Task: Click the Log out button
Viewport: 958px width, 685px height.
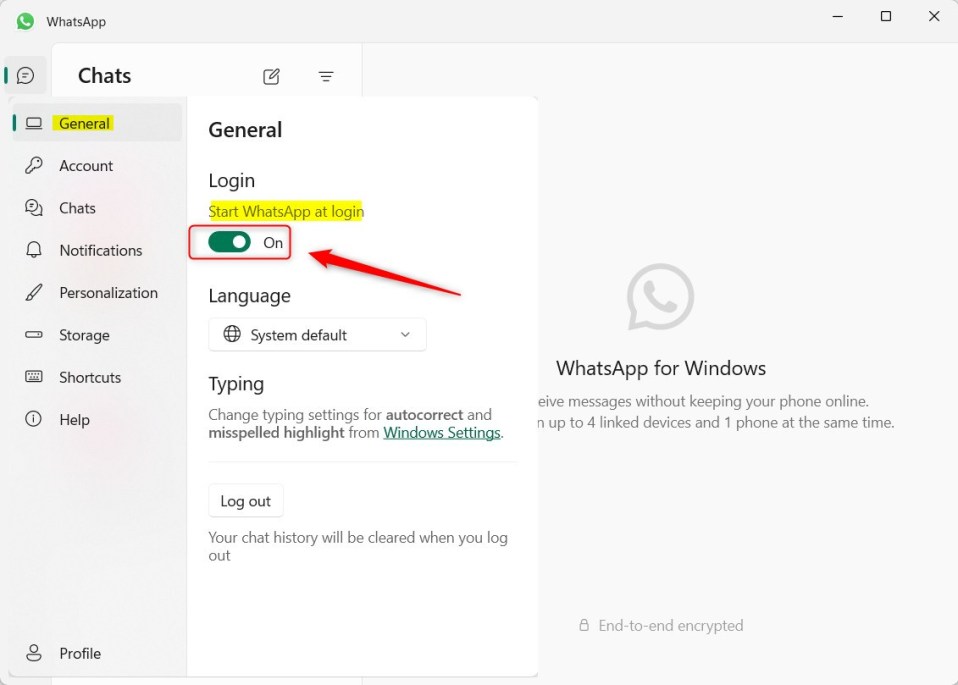Action: (x=246, y=501)
